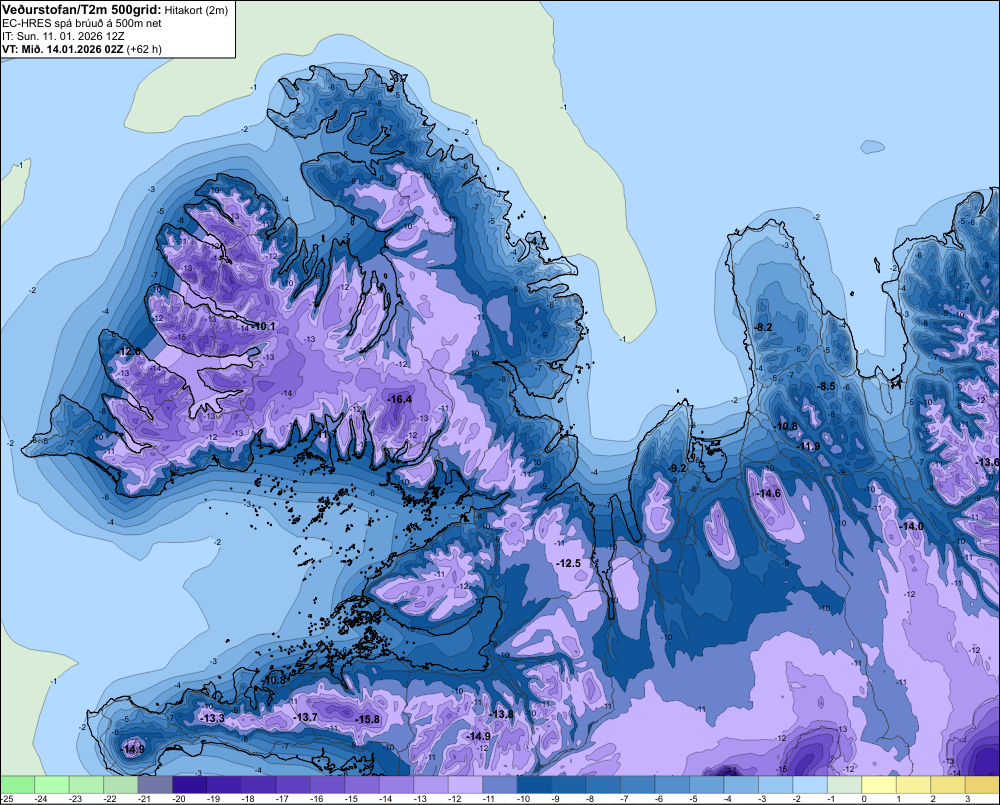Viewport: 1000px width, 805px height.
Task: Click the legend scale label 1
Action: [x=899, y=799]
